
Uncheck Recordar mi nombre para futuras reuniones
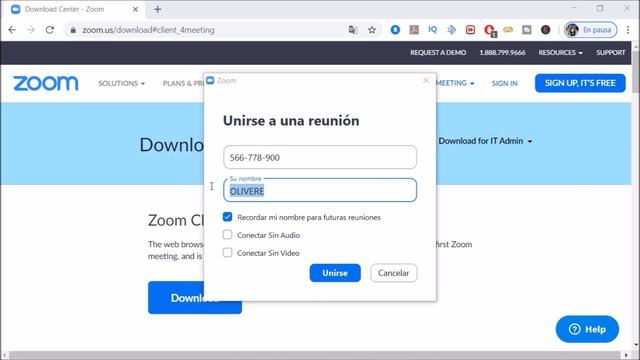227,217
